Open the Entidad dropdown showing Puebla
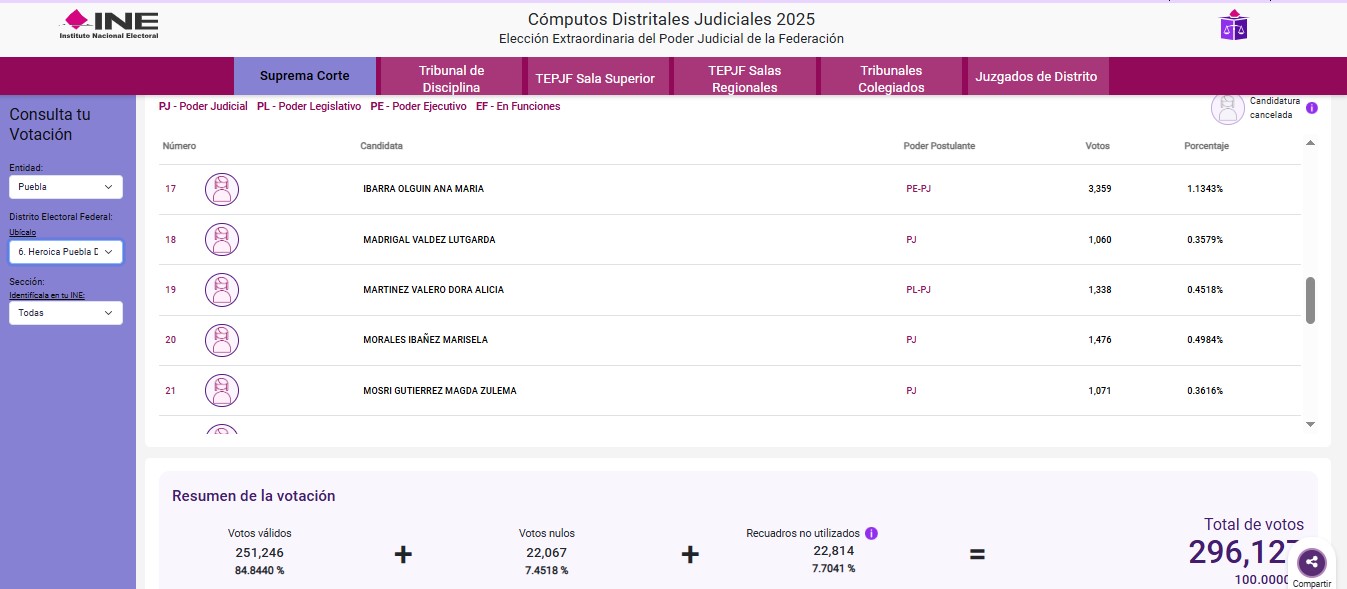 (66, 187)
